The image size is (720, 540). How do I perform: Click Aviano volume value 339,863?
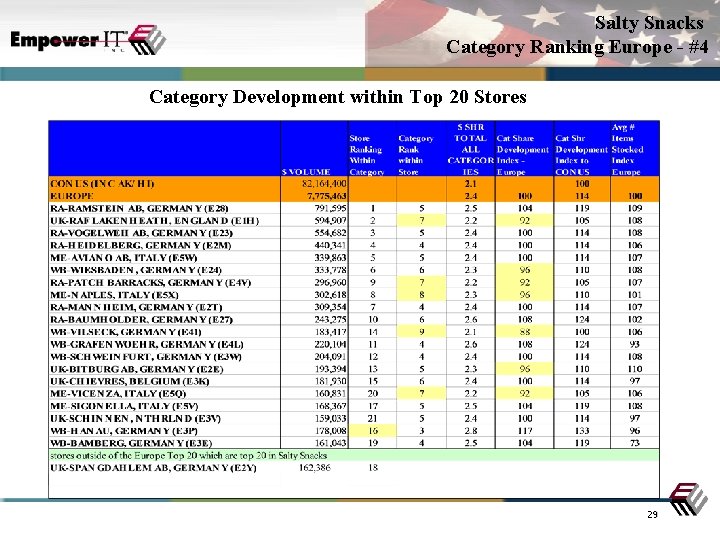click(x=330, y=258)
